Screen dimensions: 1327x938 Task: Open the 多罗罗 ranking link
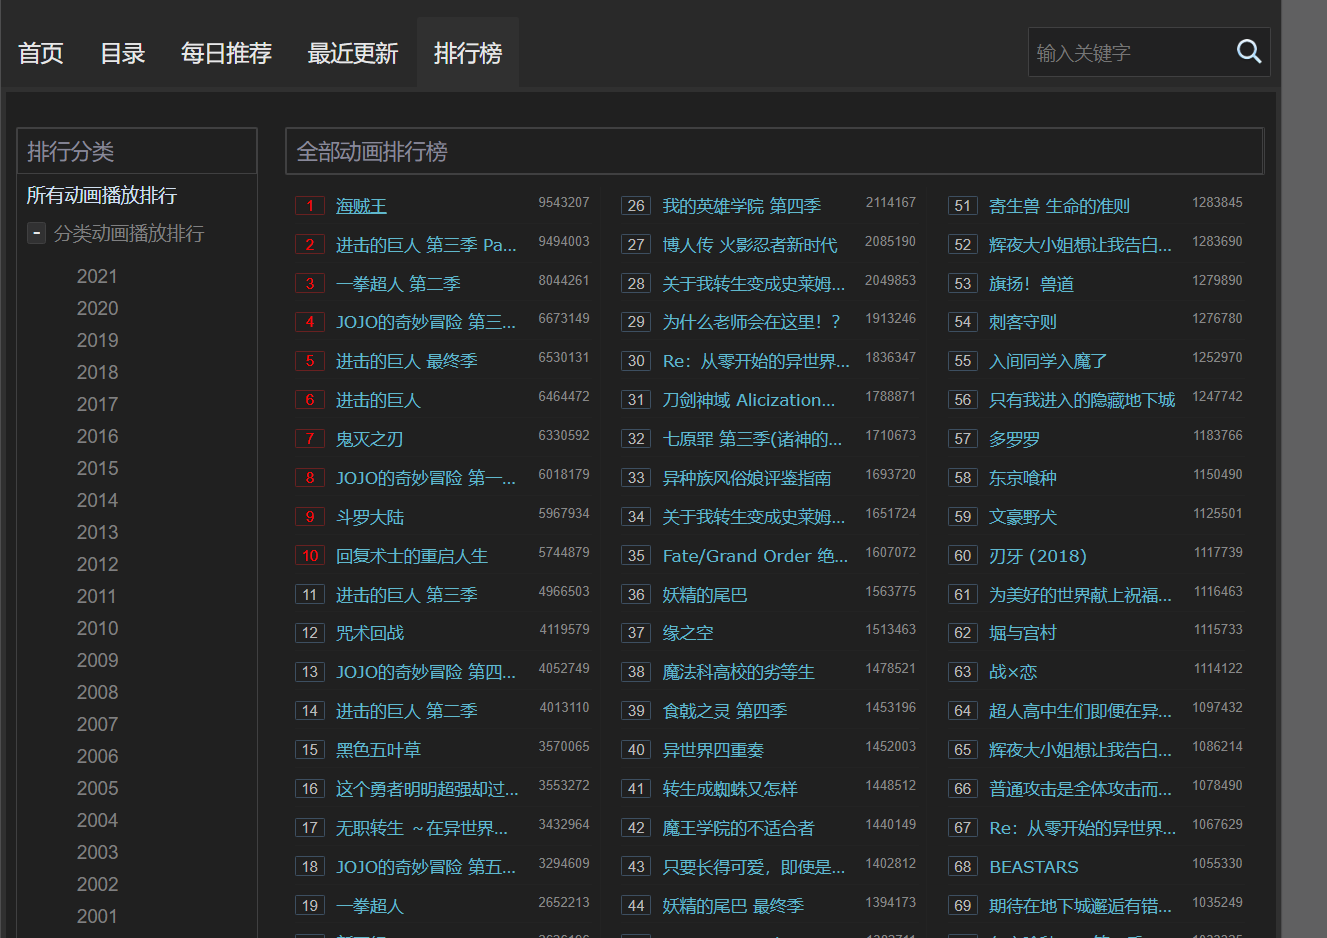pos(1014,439)
